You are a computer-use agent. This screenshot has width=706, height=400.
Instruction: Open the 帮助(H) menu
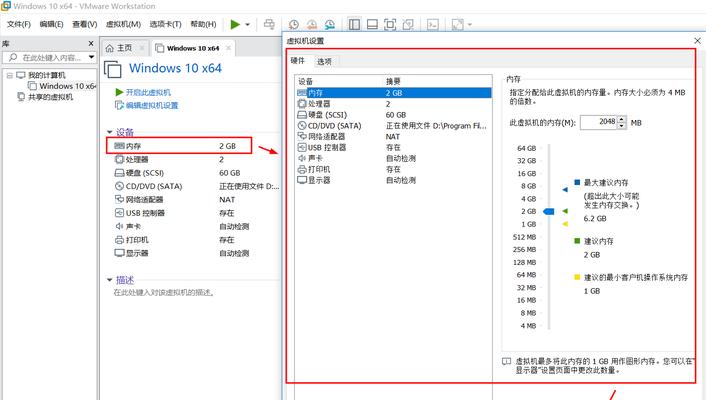(203, 24)
